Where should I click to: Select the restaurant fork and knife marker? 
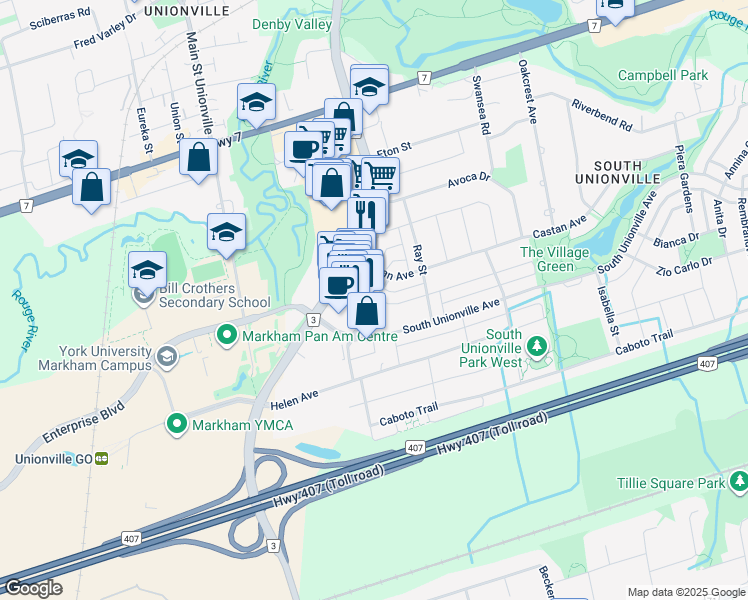pos(366,214)
